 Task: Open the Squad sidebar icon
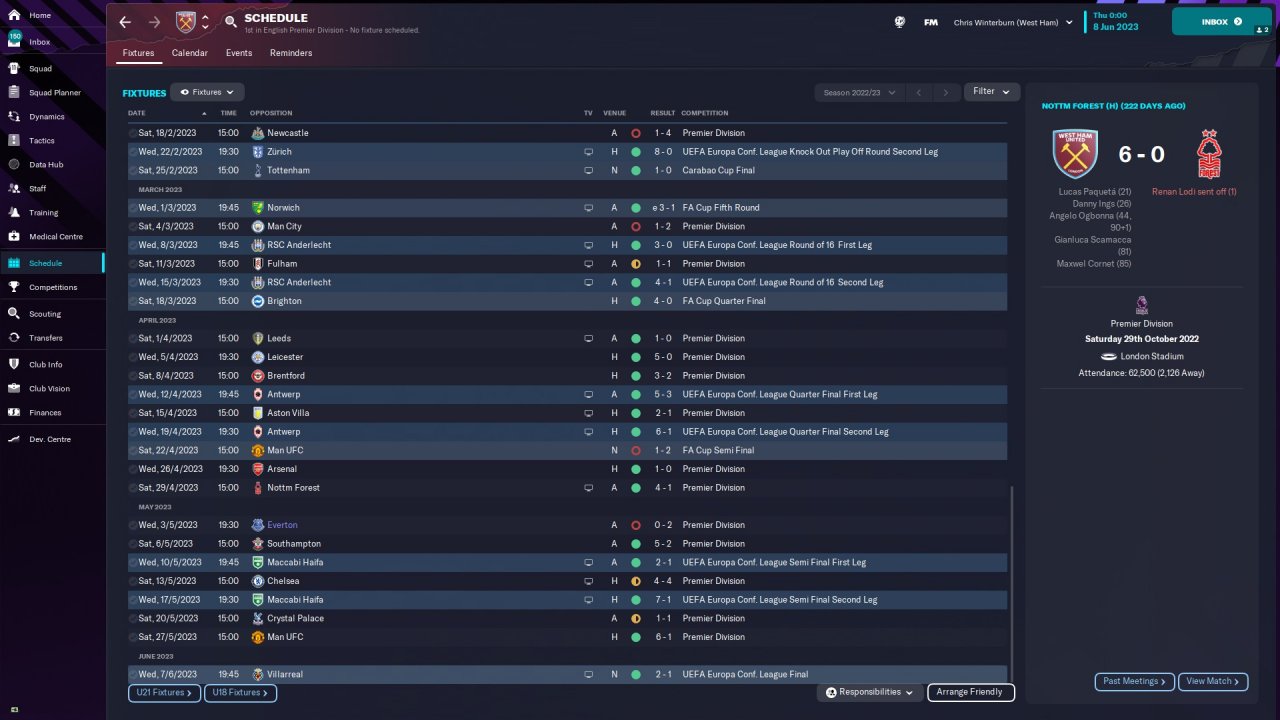[14, 69]
